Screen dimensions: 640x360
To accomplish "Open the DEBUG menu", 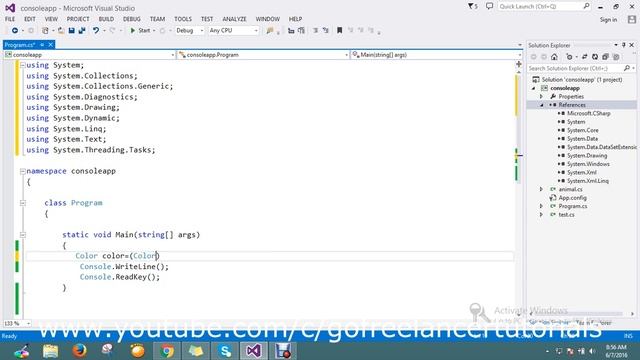I will tap(132, 19).
